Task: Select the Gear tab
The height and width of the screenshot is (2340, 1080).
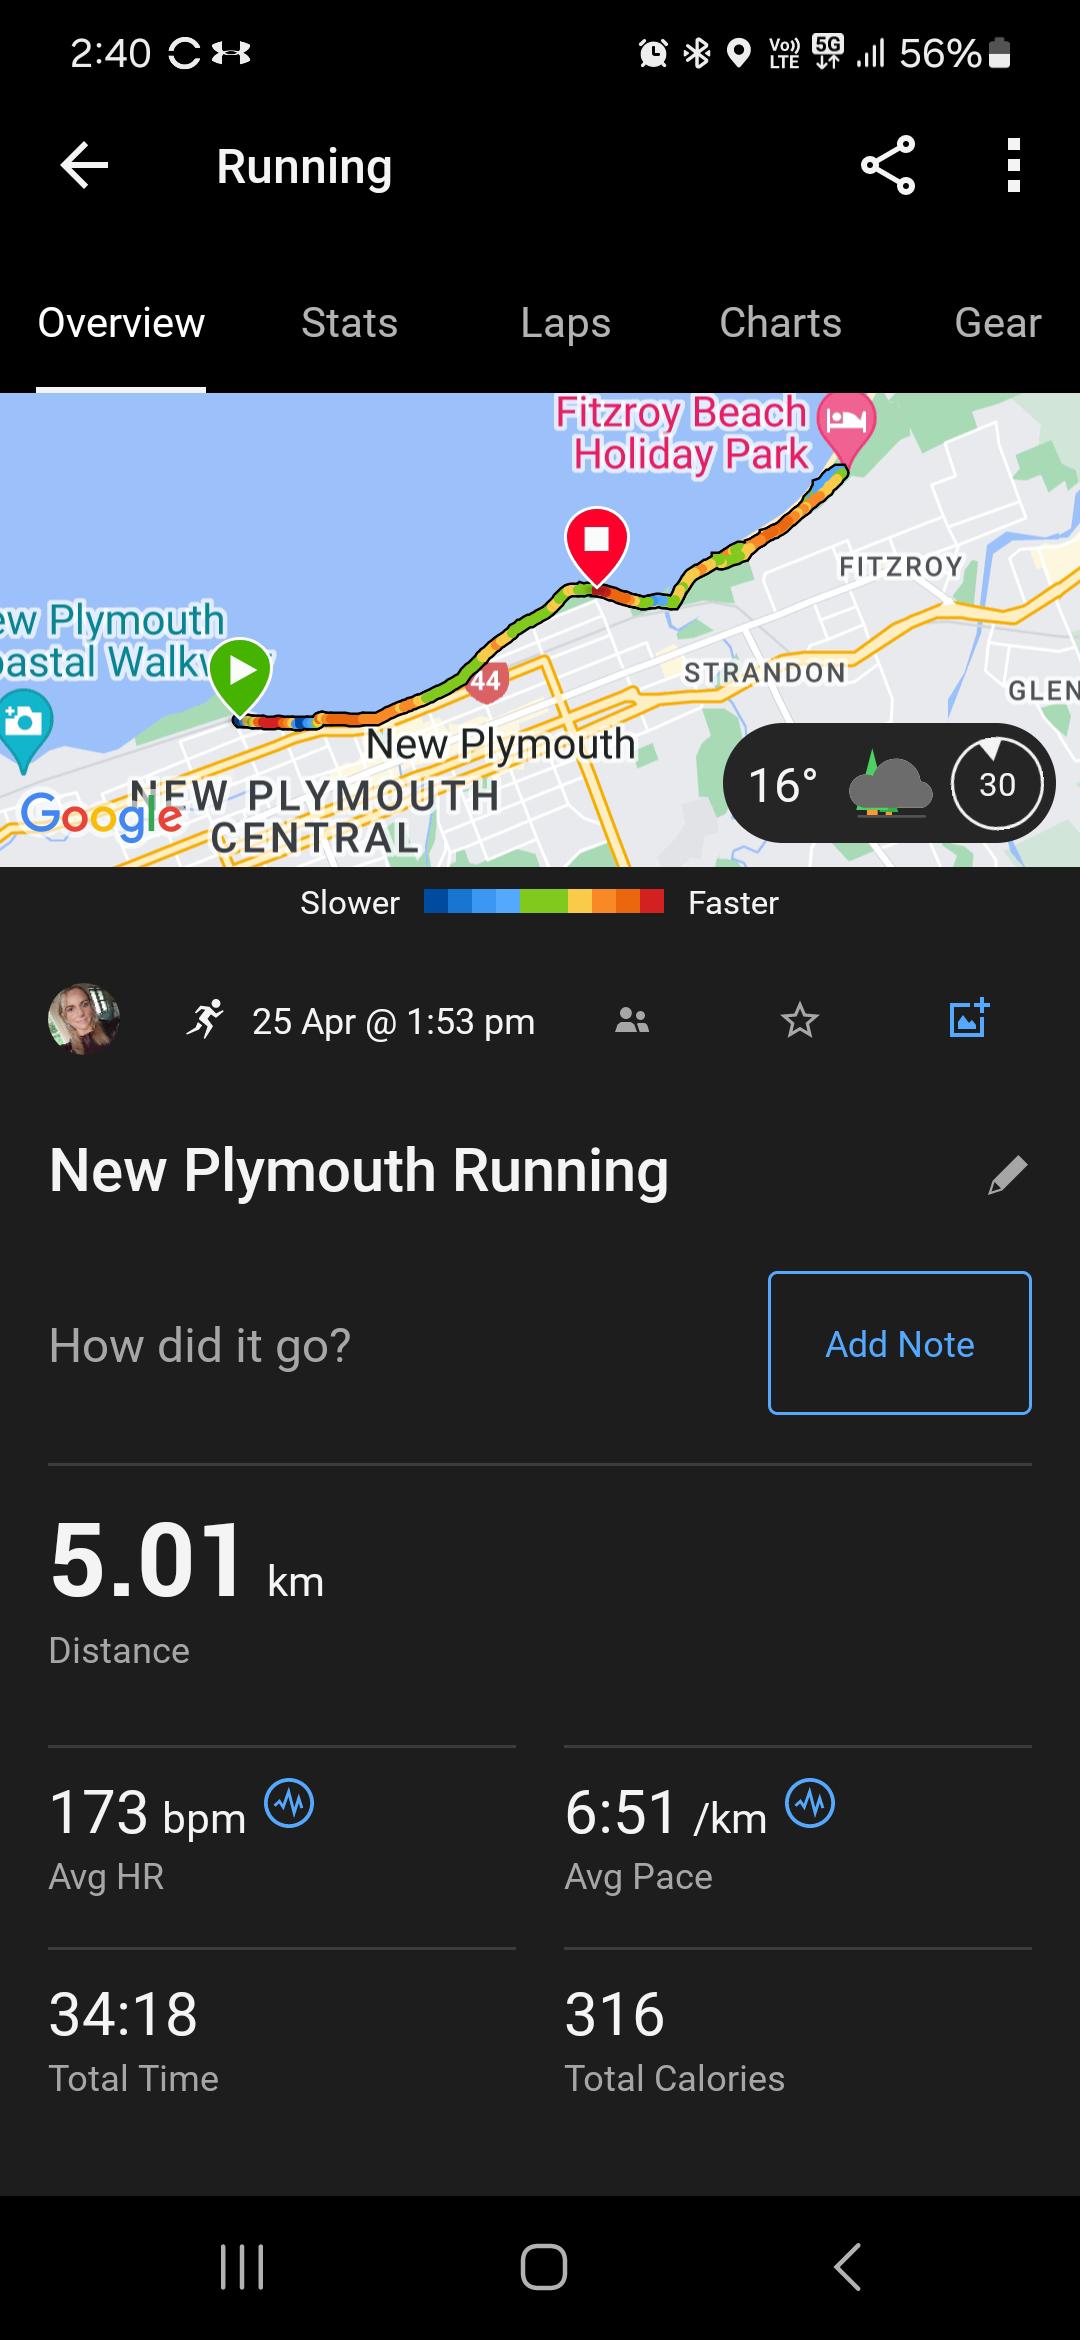Action: pos(997,323)
